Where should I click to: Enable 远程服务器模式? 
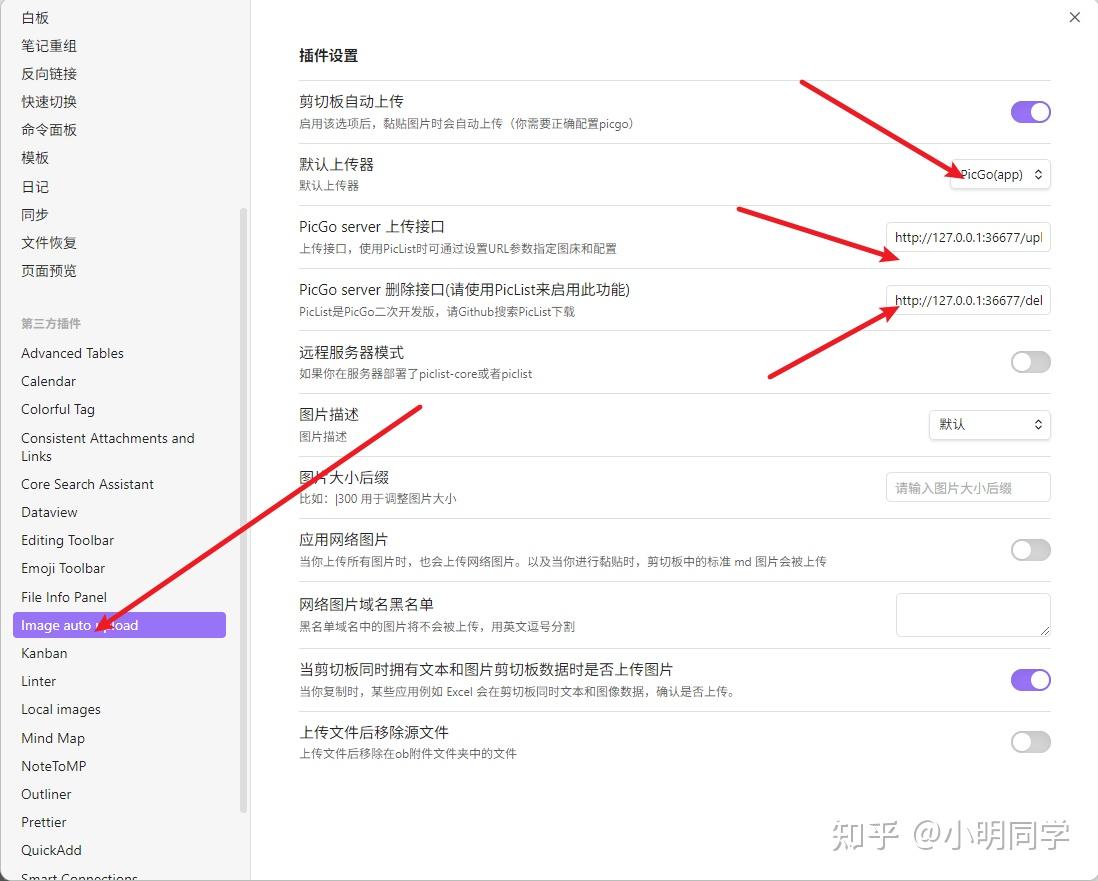(1030, 362)
